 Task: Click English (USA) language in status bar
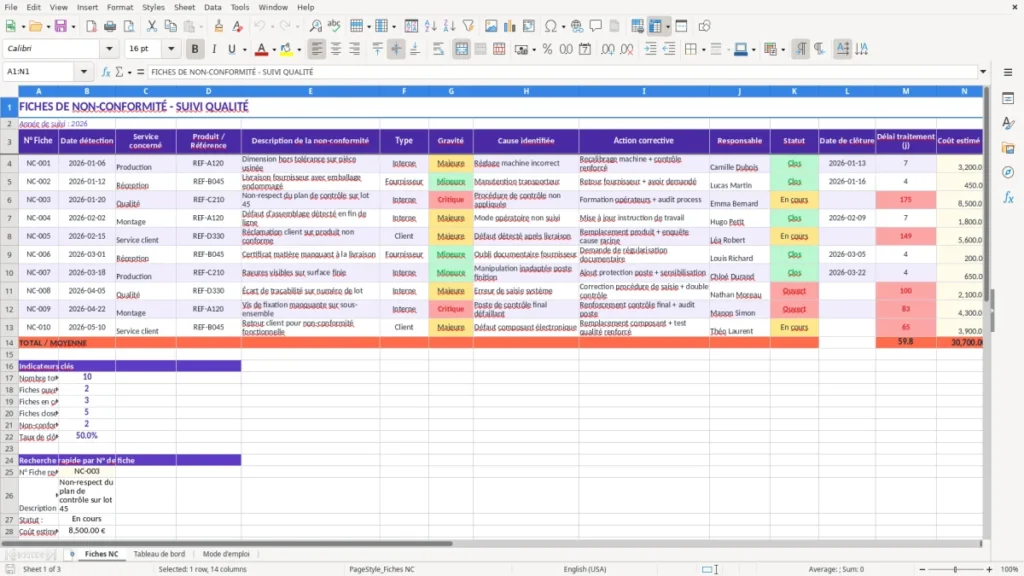584,569
